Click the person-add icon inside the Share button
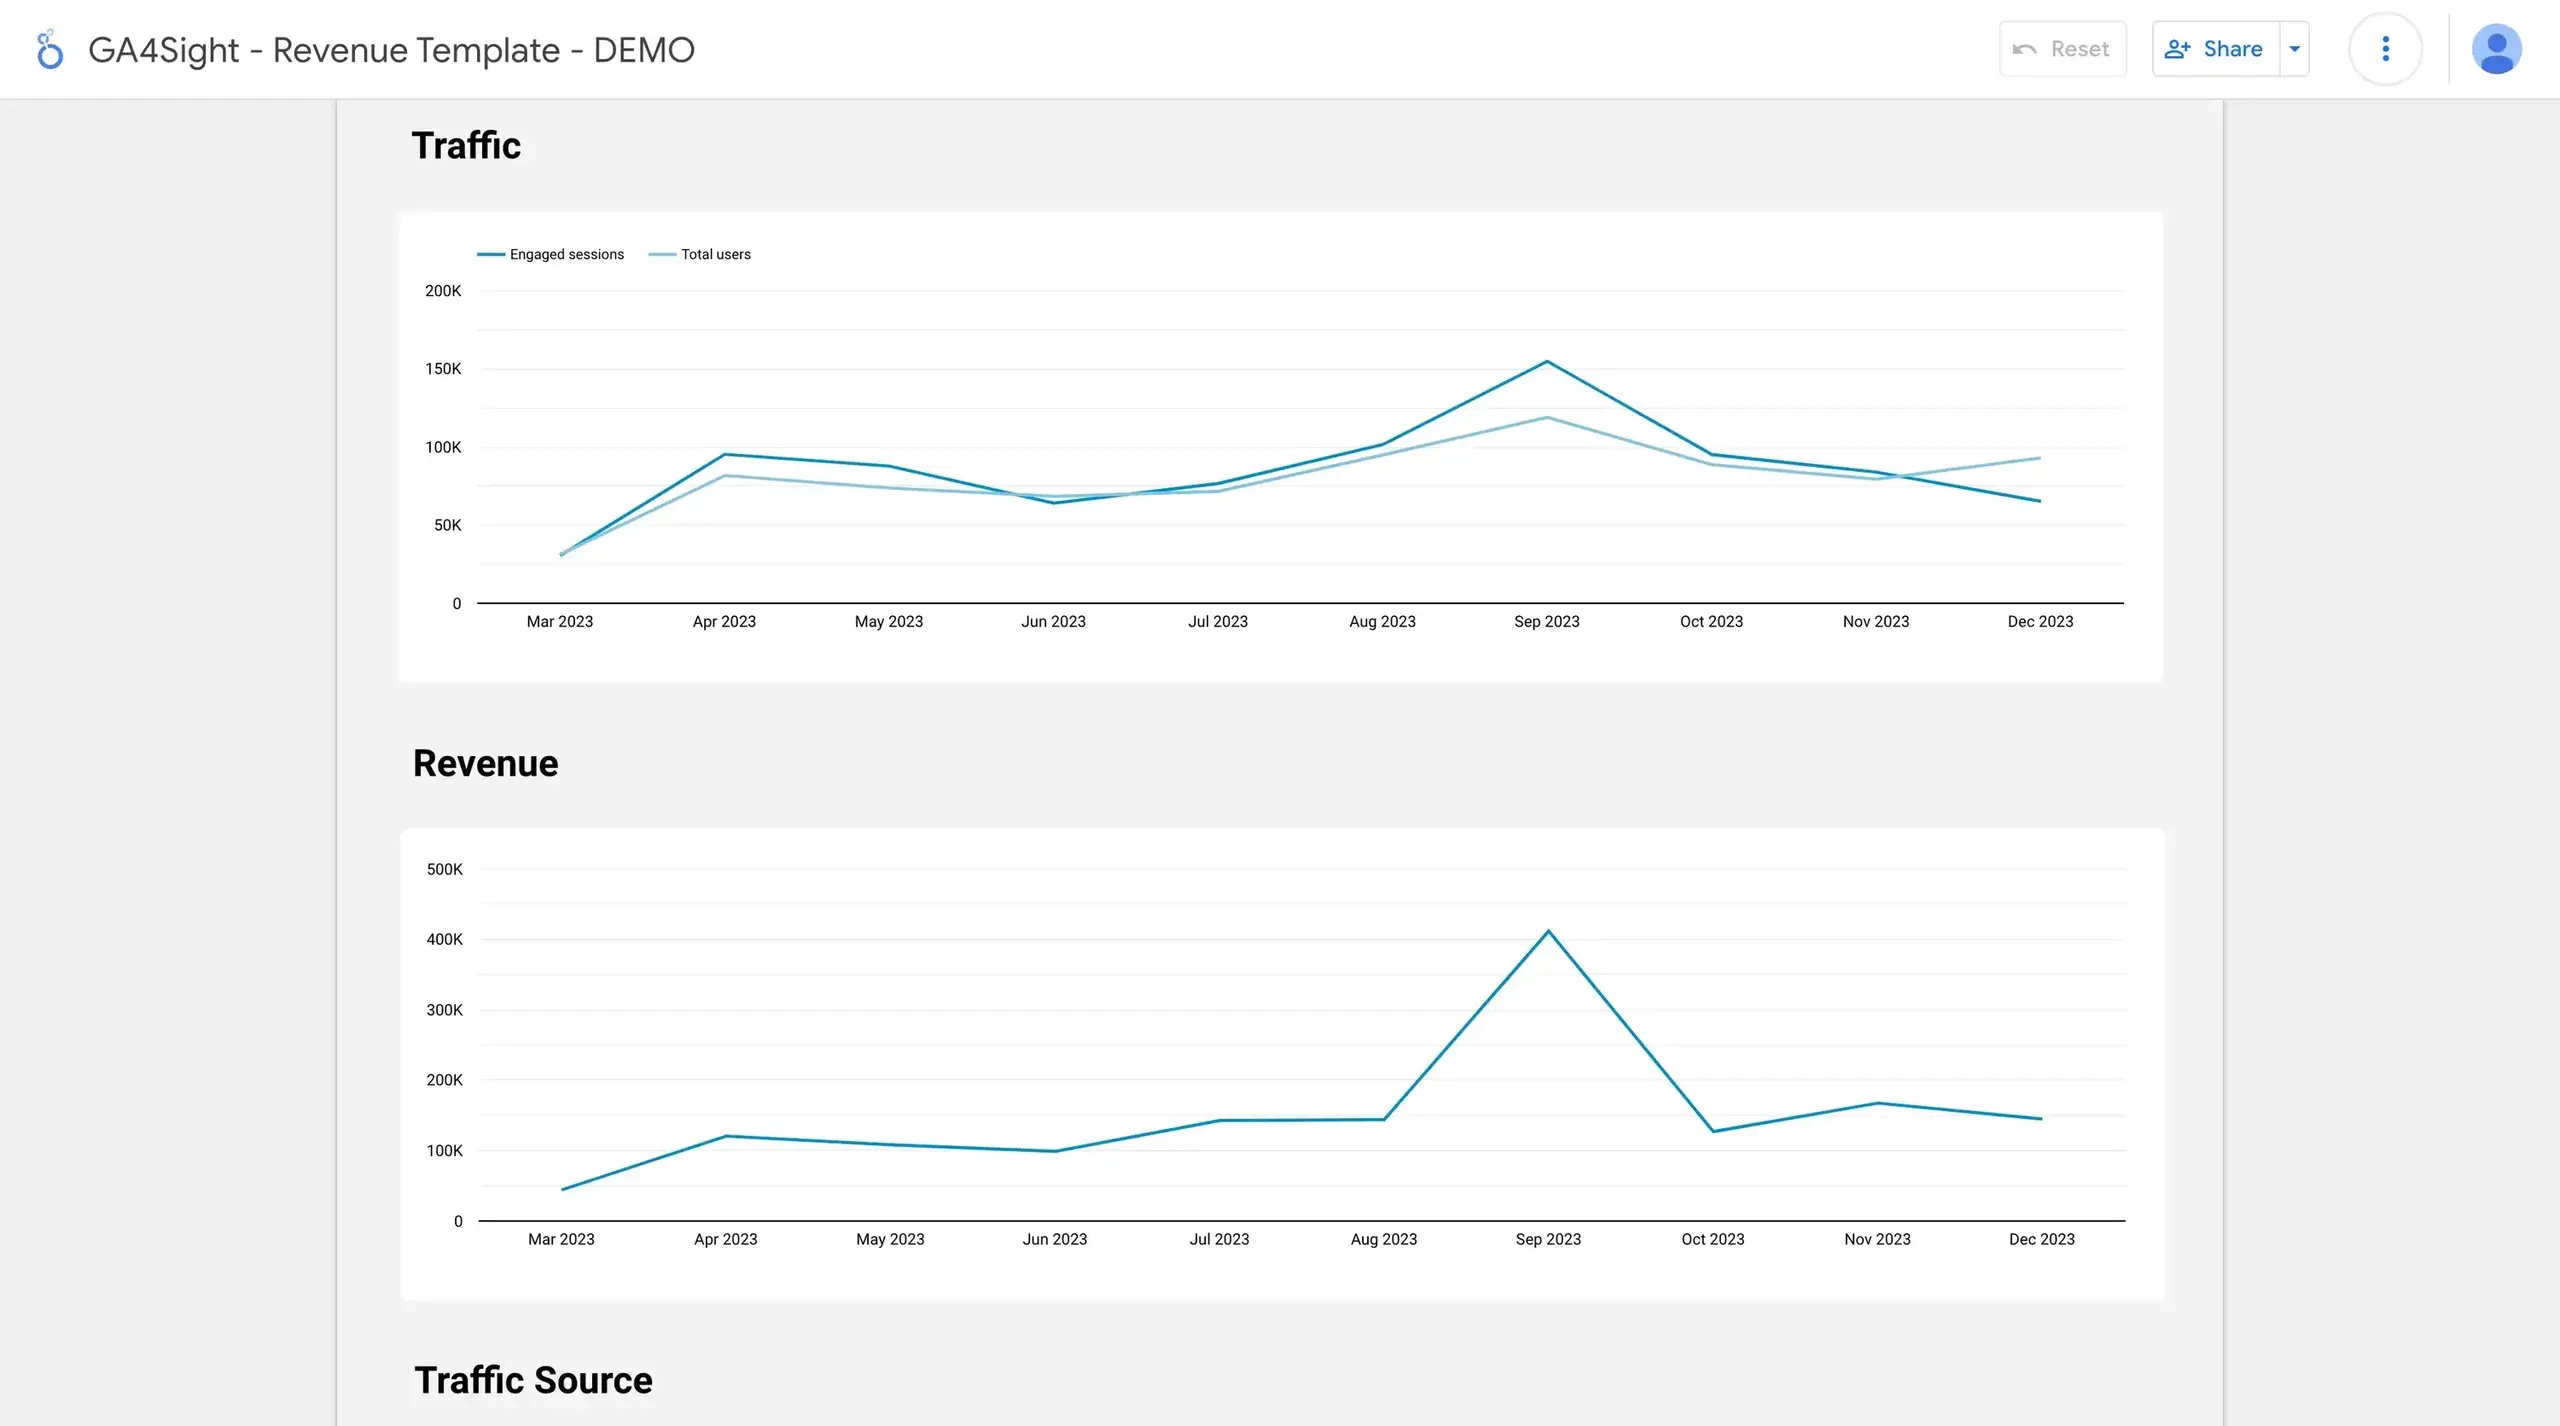2560x1426 pixels. 2179,48
